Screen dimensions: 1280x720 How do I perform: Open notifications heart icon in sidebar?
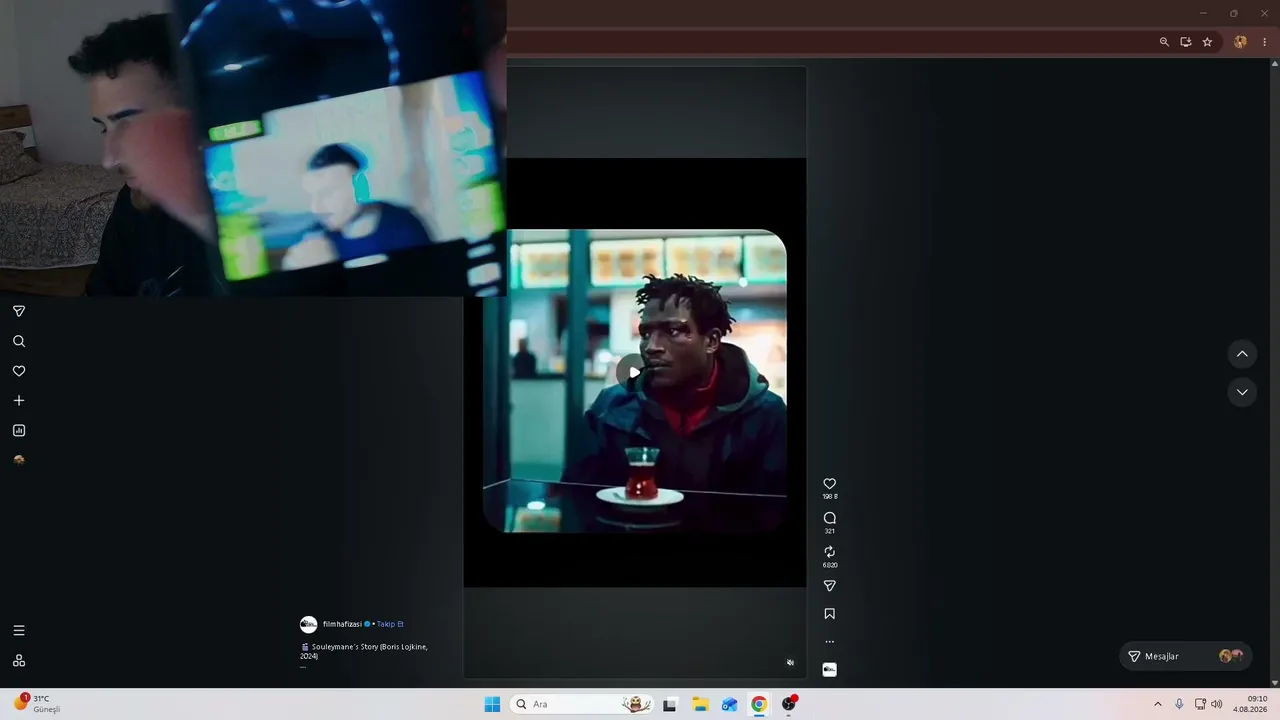click(x=19, y=371)
